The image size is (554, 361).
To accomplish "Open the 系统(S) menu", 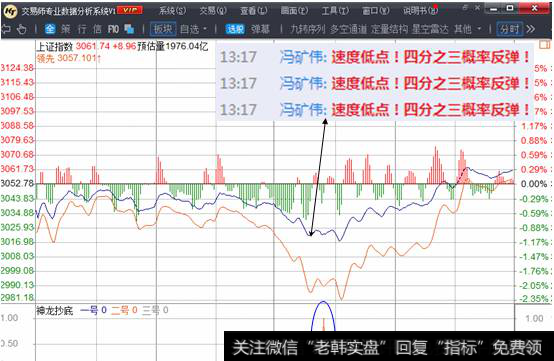I will pos(172,11).
